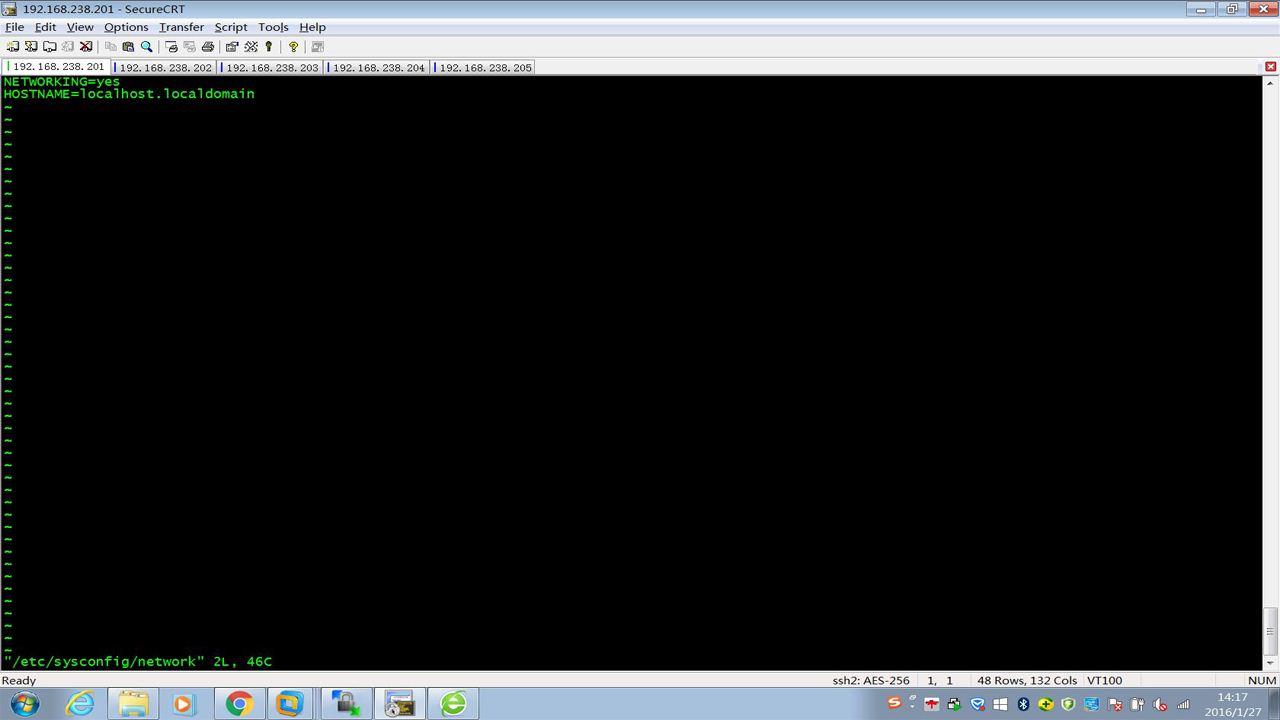Viewport: 1280px width, 720px height.
Task: Click the Connect in Tab icon
Action: point(49,47)
